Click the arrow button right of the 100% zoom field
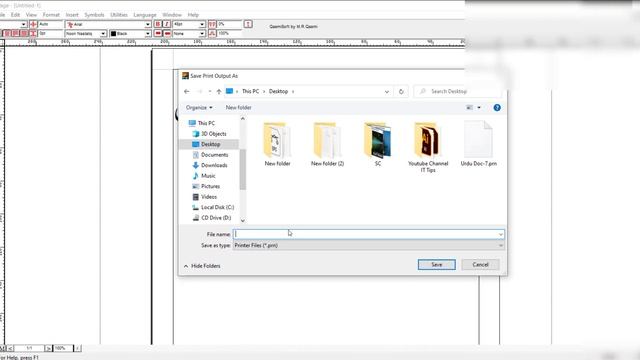 pyautogui.click(x=77, y=348)
